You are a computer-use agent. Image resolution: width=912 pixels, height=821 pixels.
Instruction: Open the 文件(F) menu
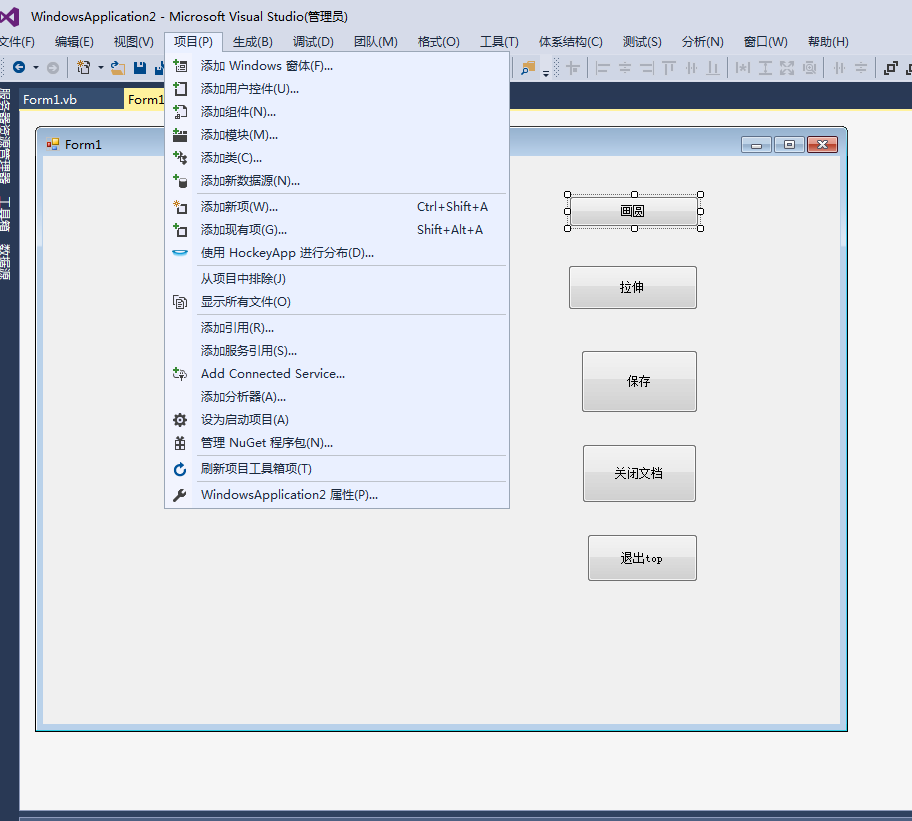point(17,42)
